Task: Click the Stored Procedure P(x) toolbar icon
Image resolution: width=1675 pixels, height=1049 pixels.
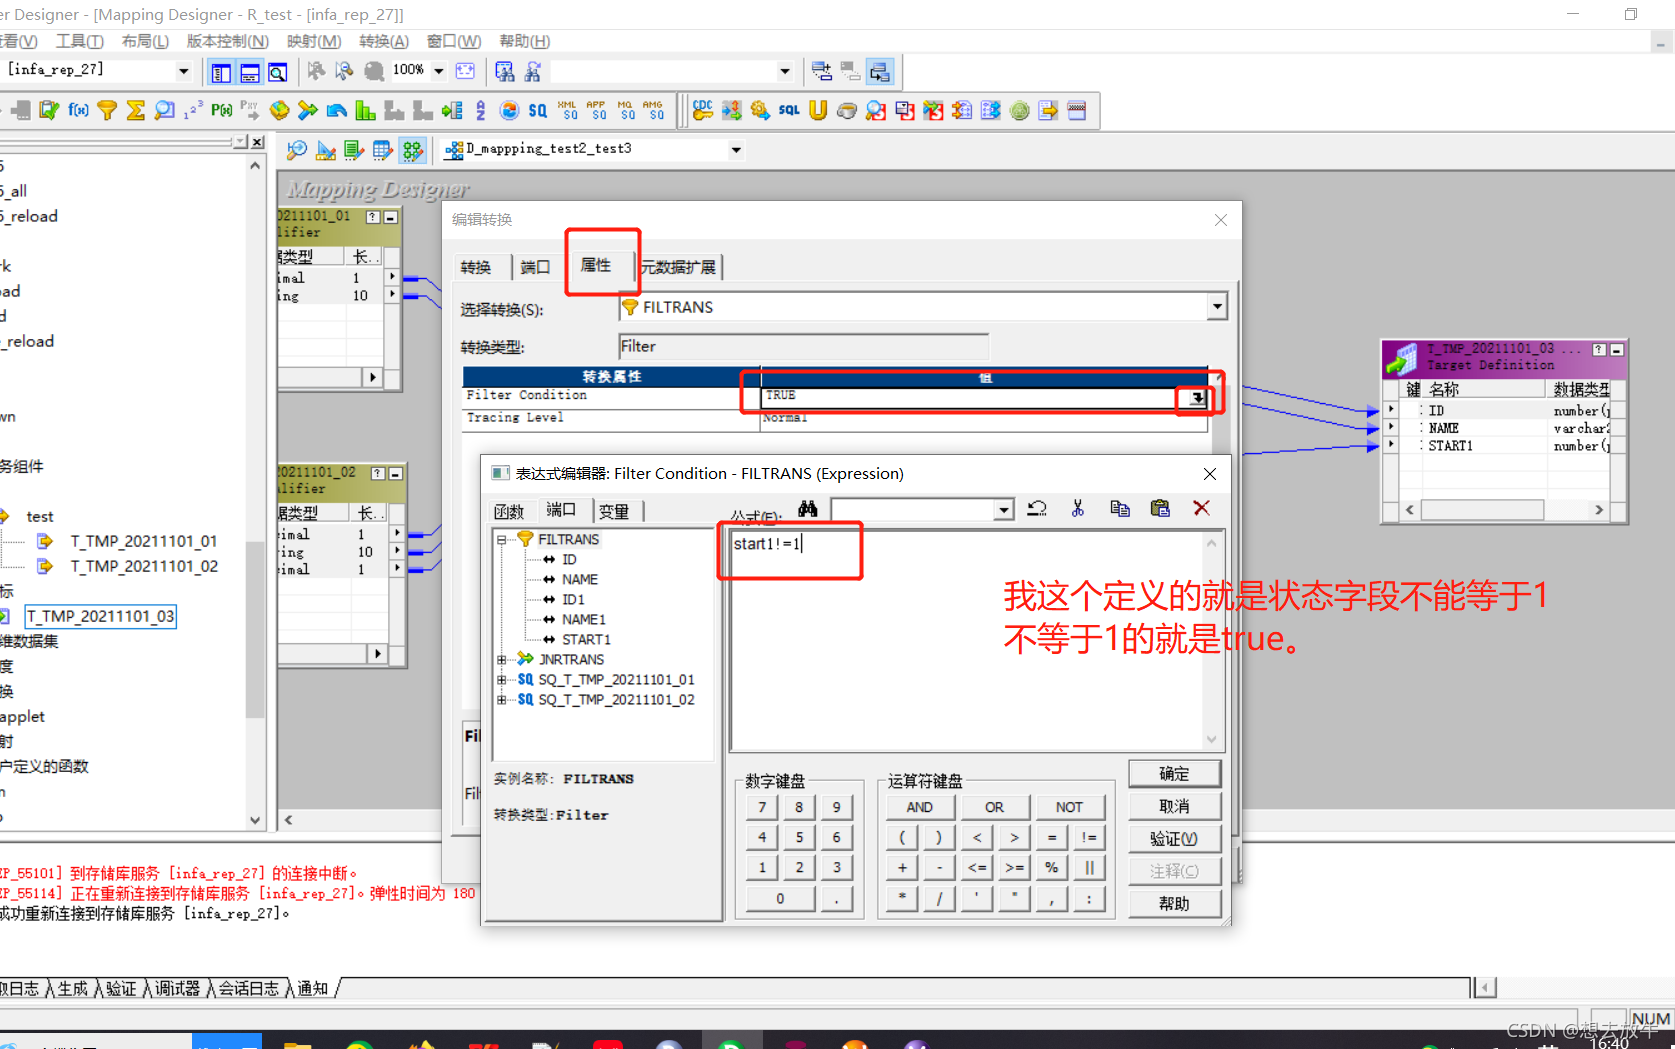Action: (222, 110)
